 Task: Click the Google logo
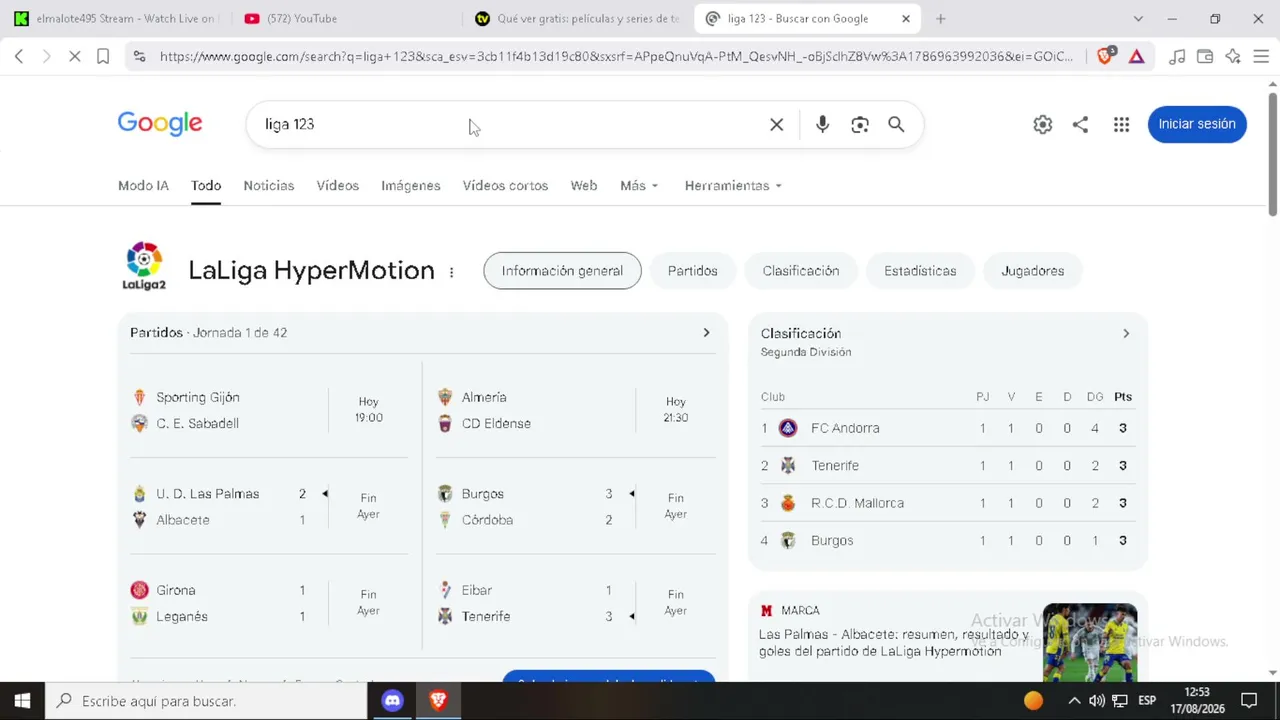point(160,124)
